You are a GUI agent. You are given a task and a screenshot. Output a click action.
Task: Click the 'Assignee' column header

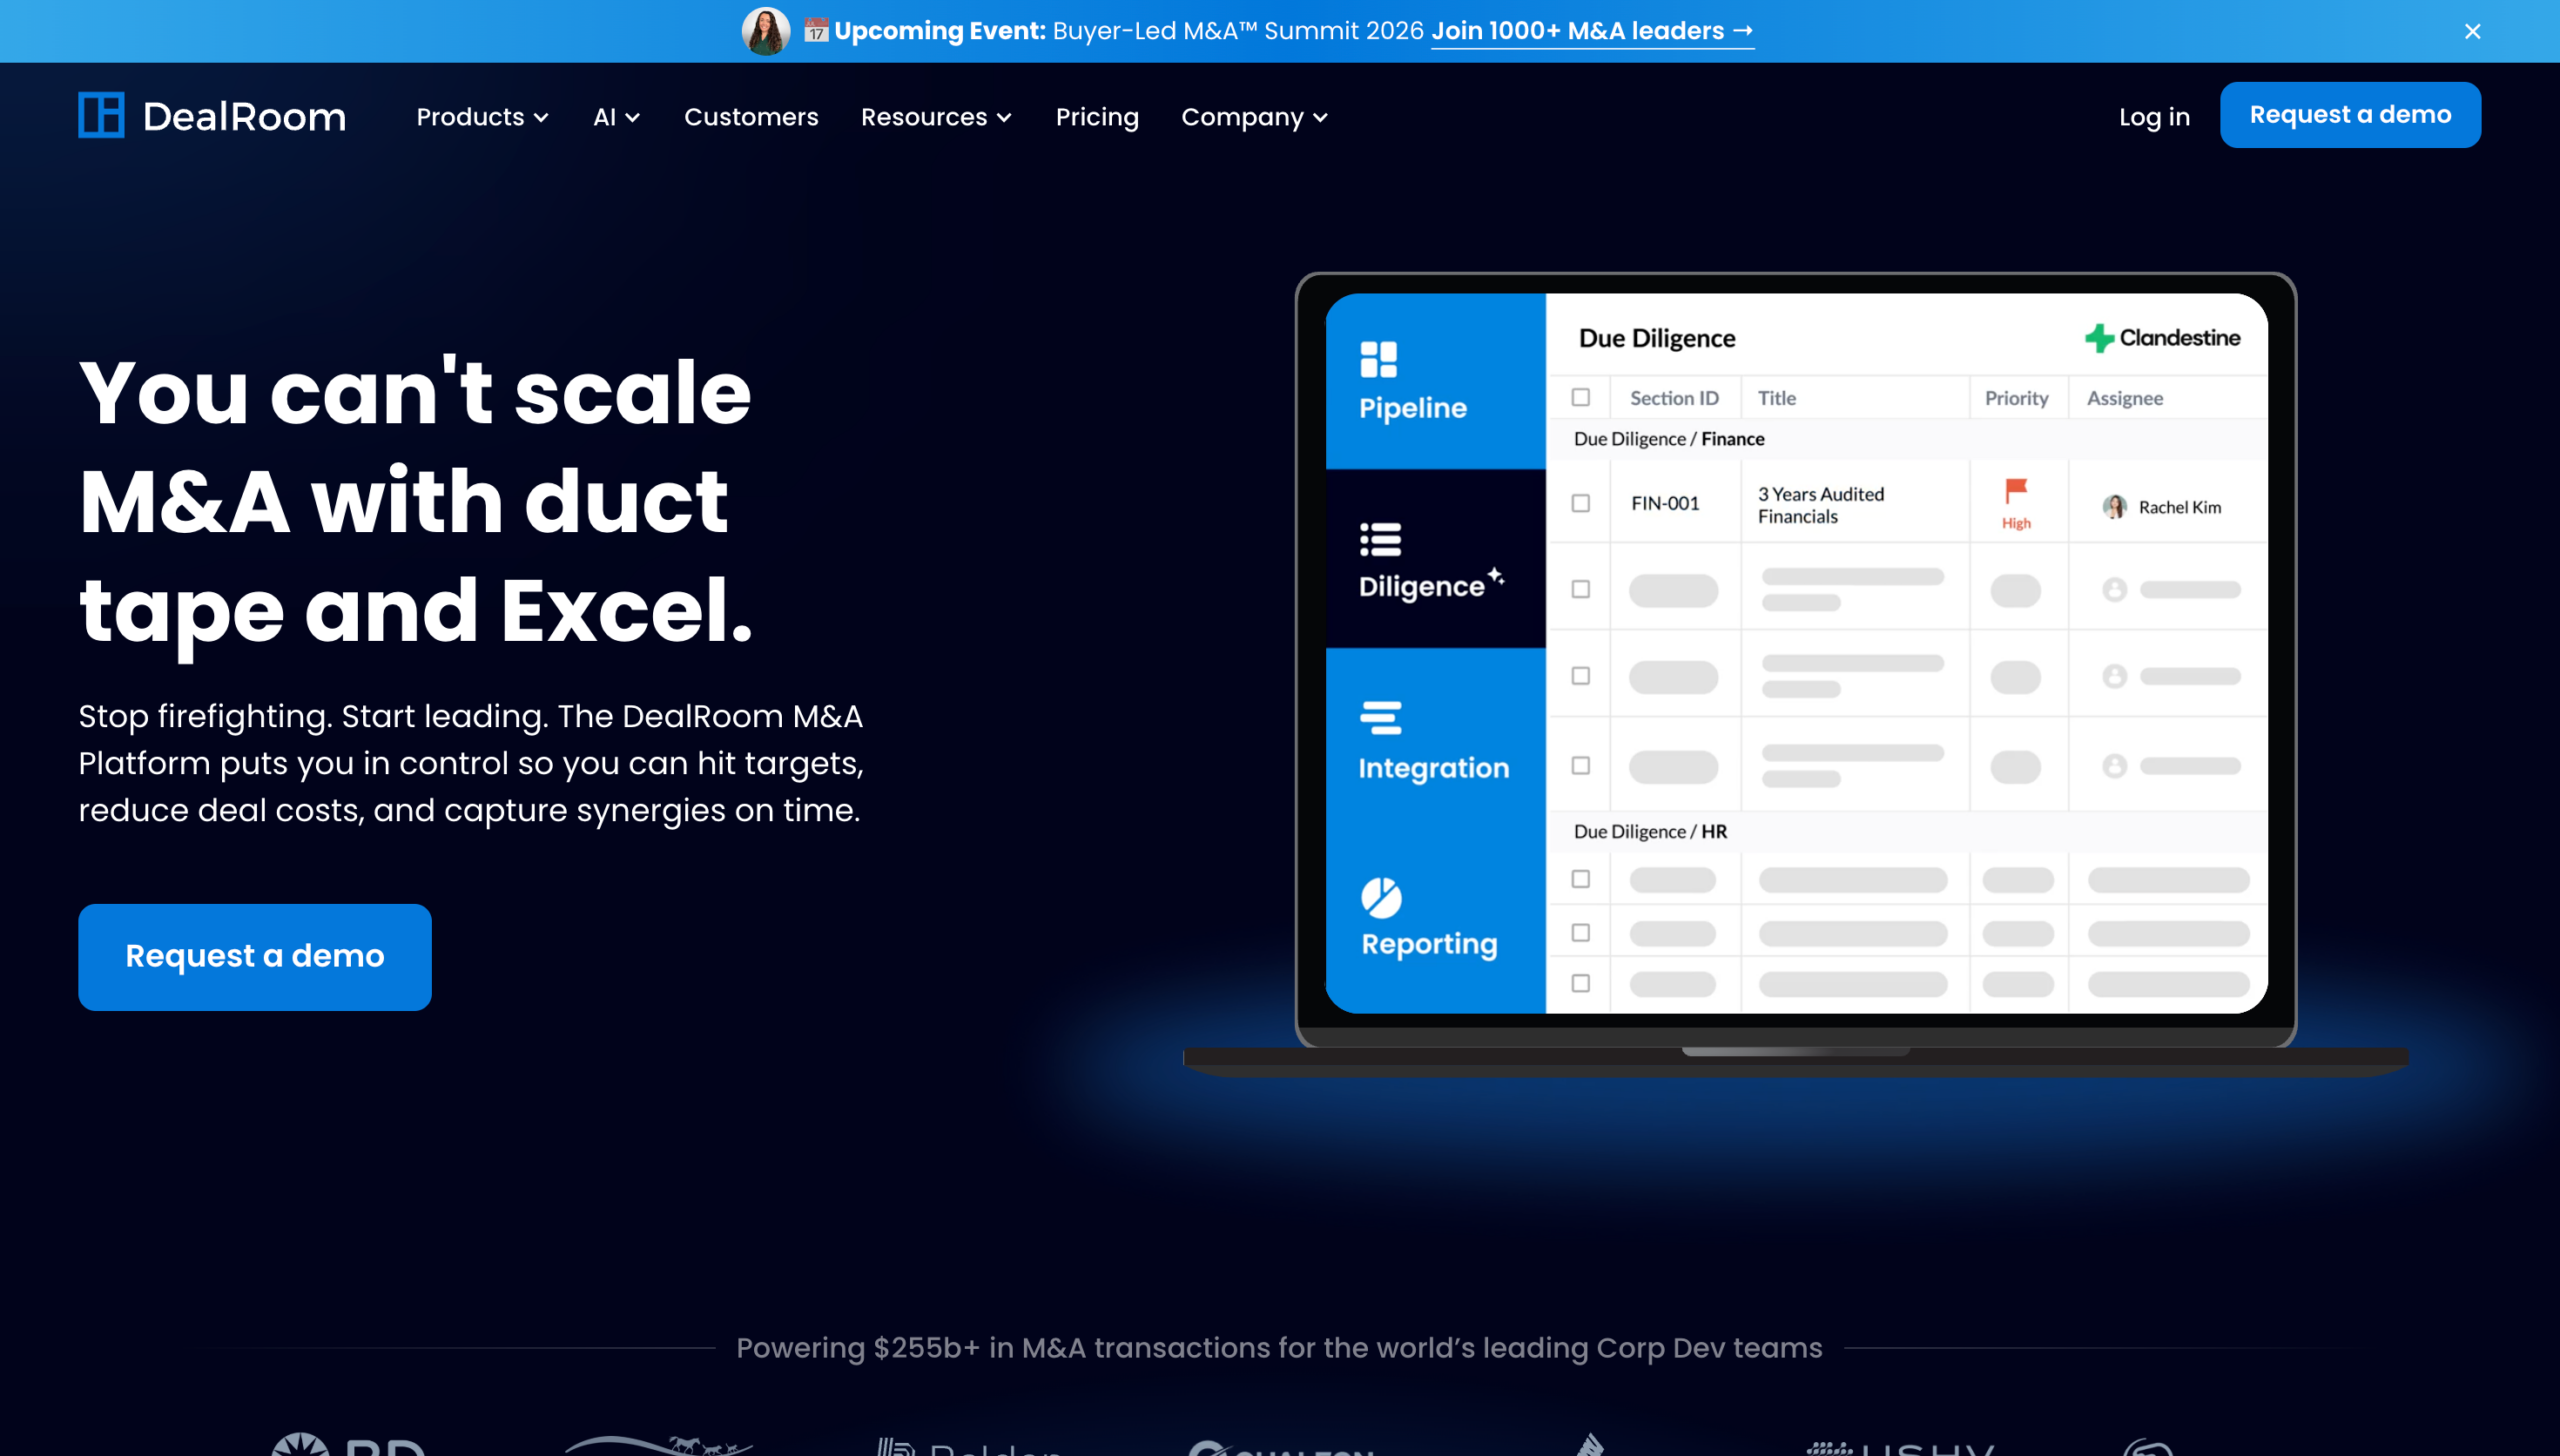(2124, 398)
